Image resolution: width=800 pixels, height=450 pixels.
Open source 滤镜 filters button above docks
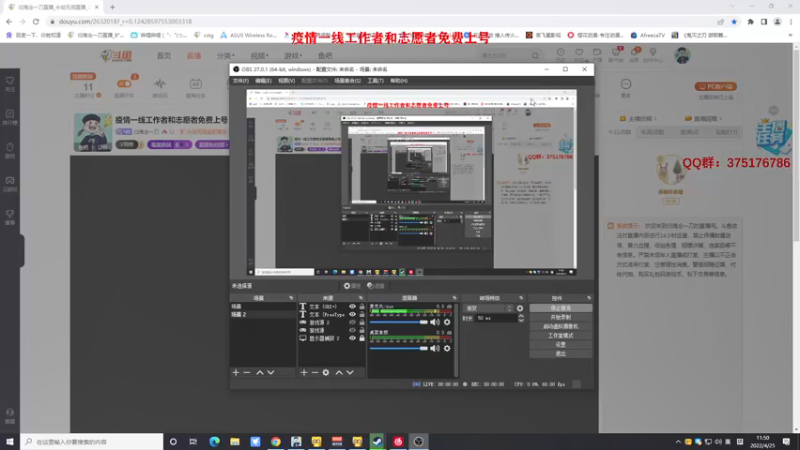point(376,286)
